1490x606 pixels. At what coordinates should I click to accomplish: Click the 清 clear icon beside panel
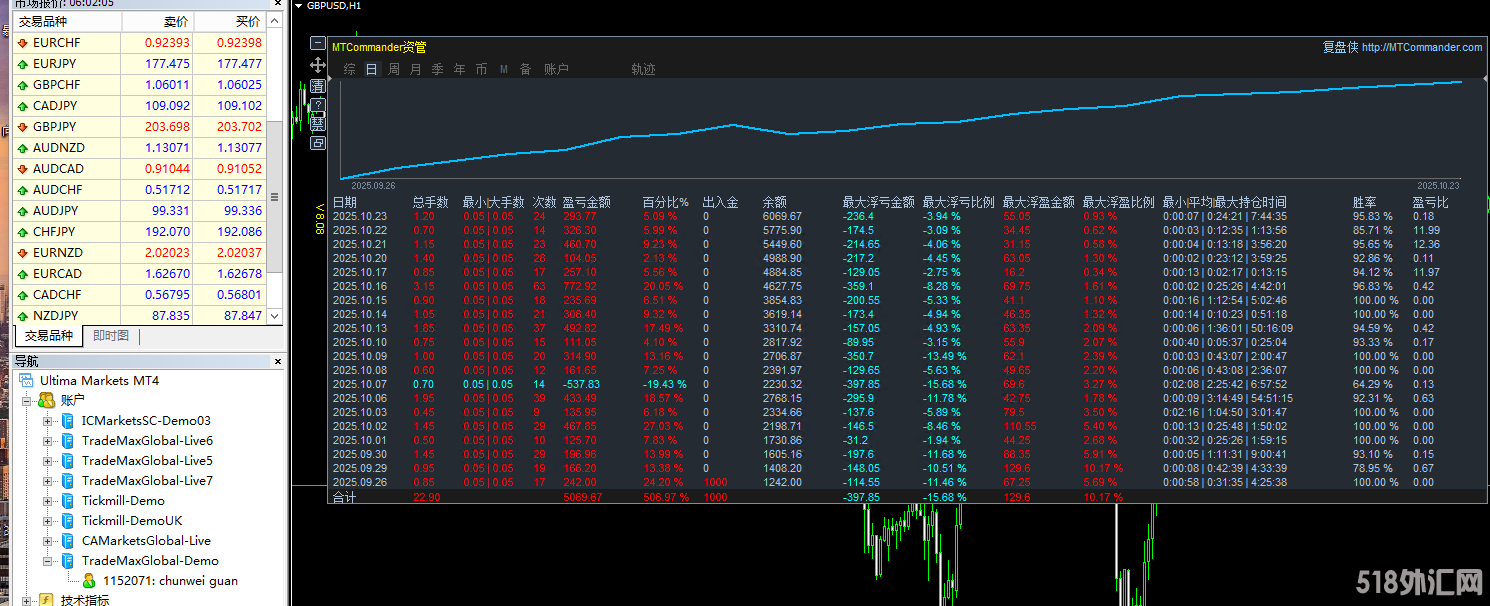click(318, 86)
